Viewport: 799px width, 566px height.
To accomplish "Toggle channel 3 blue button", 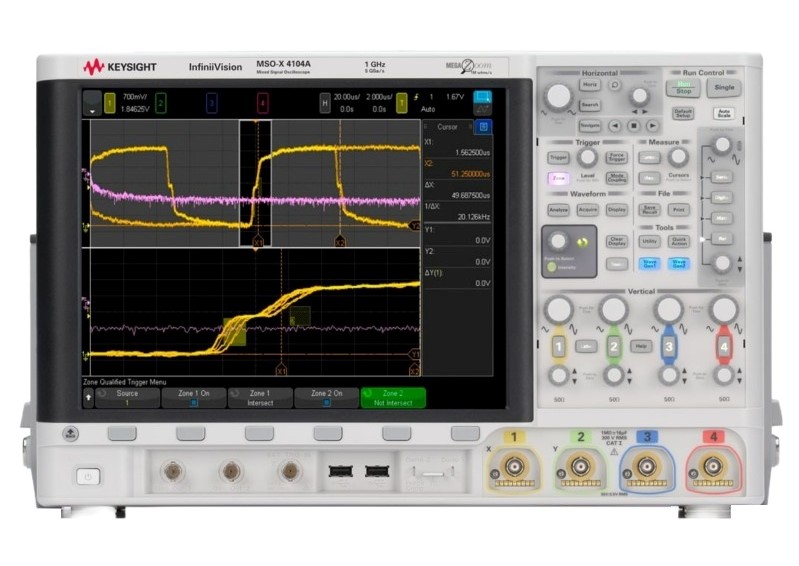I will click(x=669, y=346).
